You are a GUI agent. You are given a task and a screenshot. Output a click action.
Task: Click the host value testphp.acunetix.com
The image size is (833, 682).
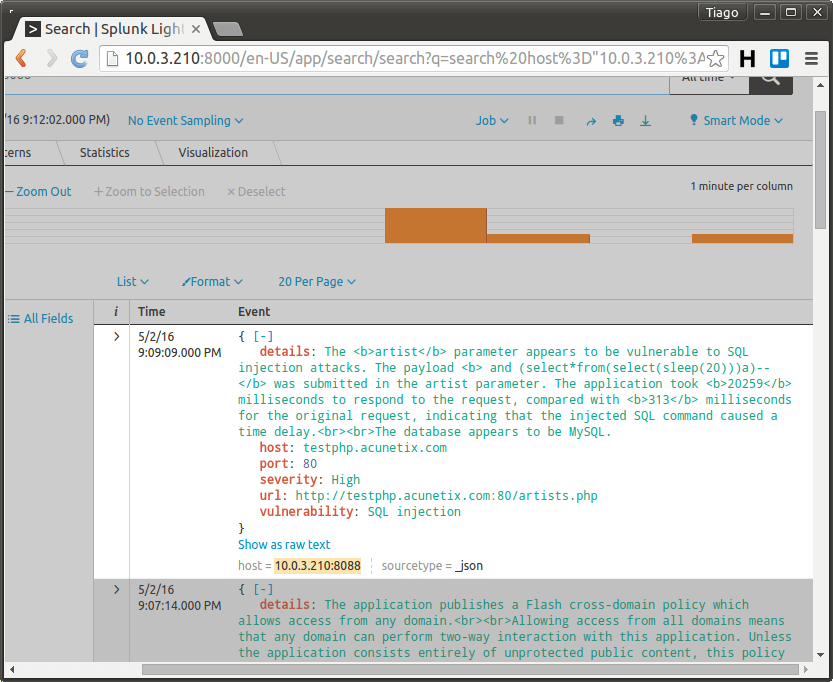click(x=375, y=448)
